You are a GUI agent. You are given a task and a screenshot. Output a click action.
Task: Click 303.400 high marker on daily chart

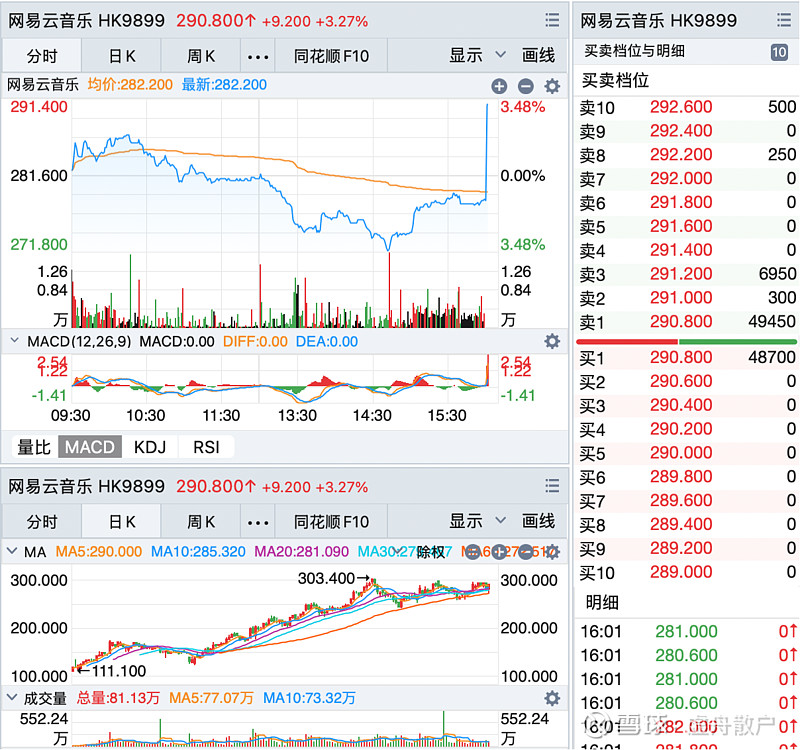click(326, 578)
